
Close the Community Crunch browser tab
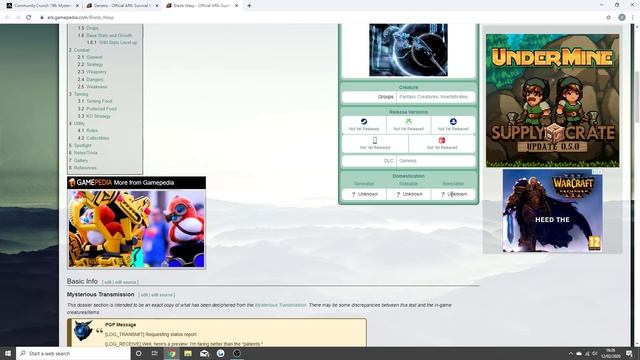pyautogui.click(x=77, y=6)
